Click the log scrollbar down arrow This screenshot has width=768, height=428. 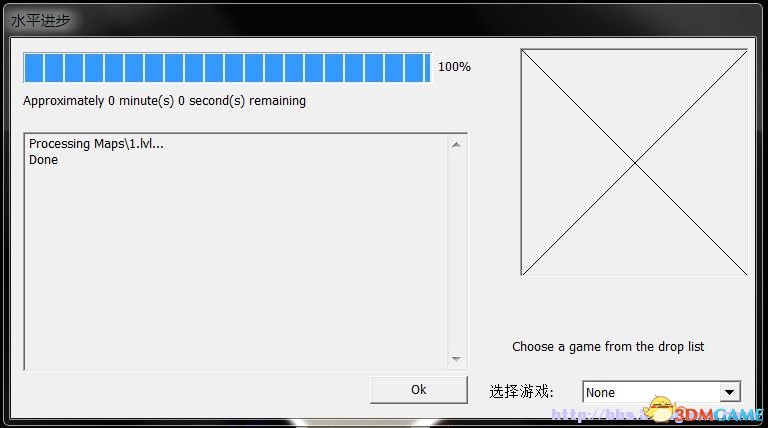coord(456,359)
